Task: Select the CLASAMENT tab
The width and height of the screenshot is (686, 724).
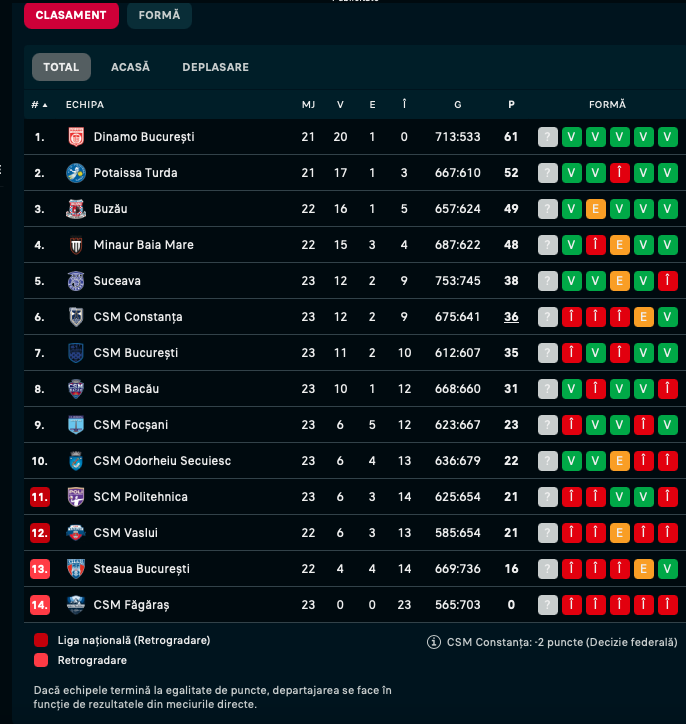Action: pos(71,15)
